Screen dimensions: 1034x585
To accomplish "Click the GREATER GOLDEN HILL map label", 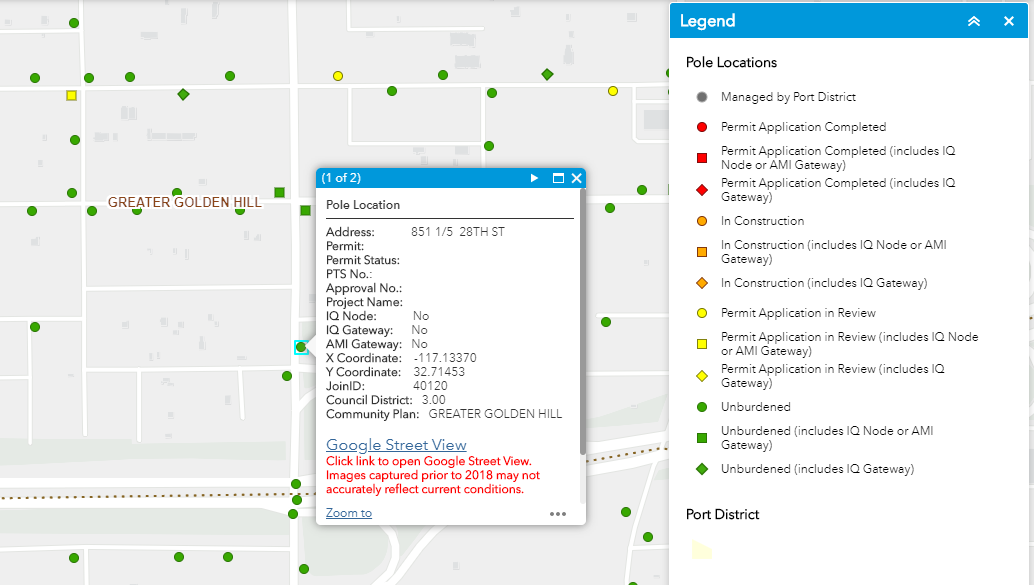I will pos(185,202).
